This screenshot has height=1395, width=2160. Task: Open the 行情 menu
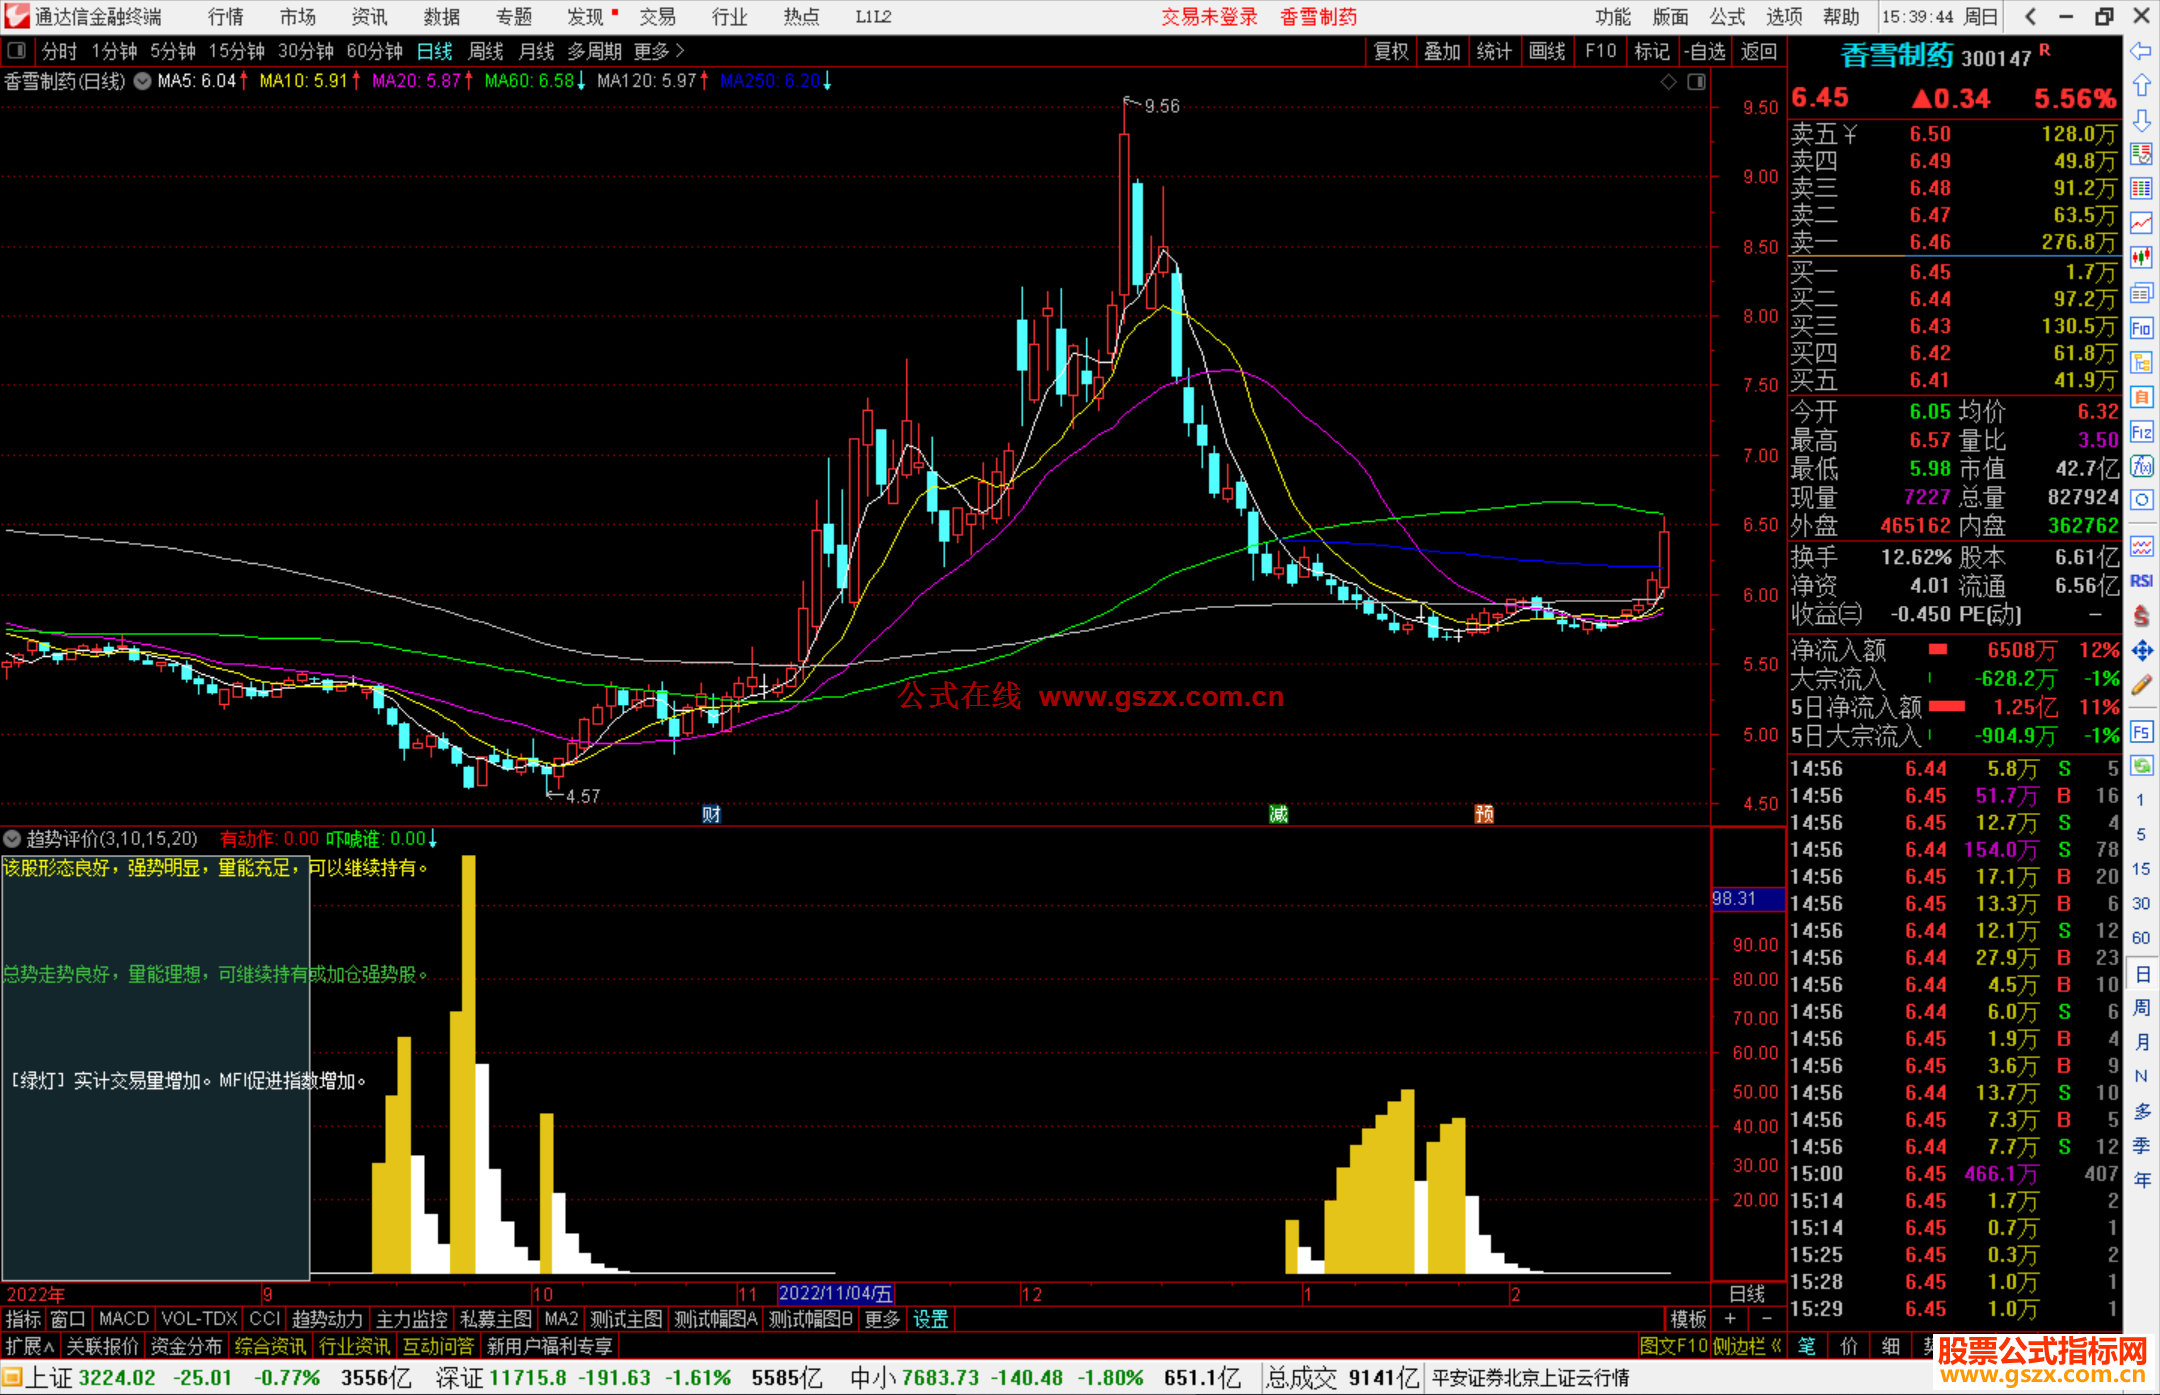pyautogui.click(x=226, y=17)
